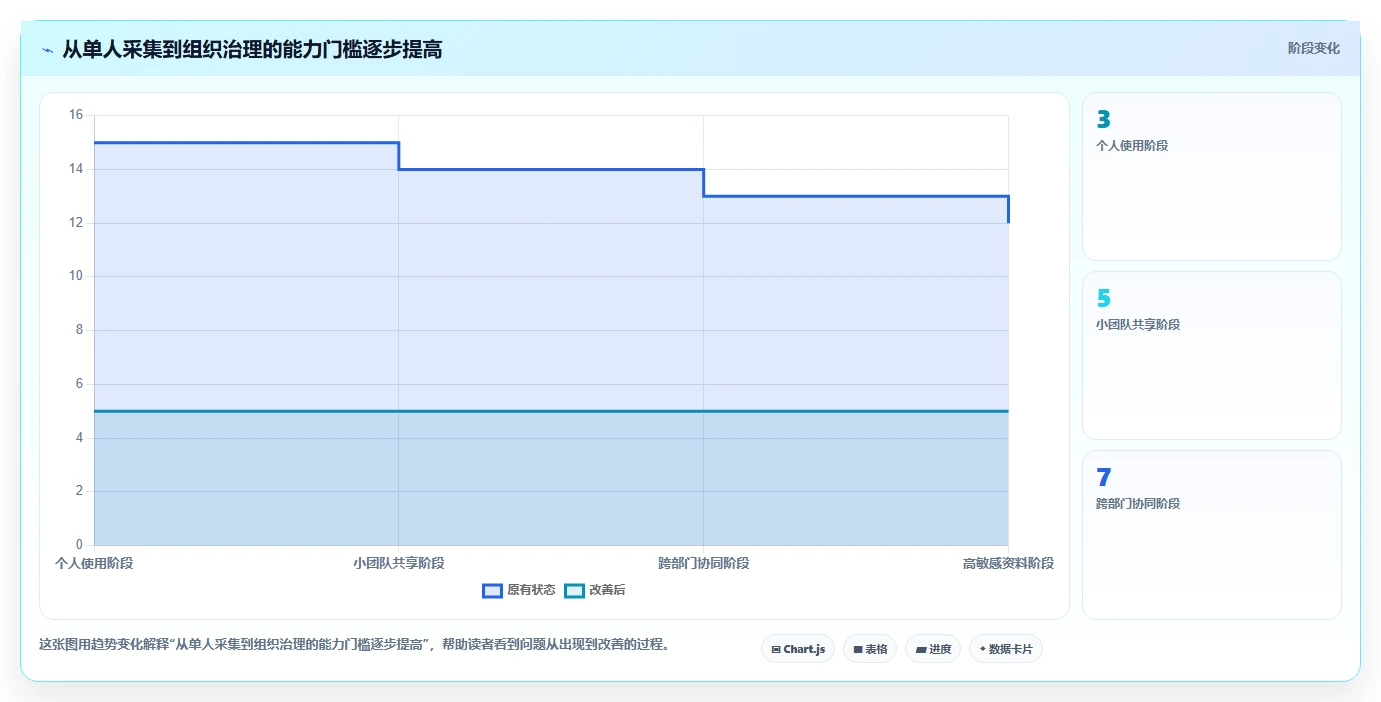Screen dimensions: 1381x702
Task: Click the chart description sentence below chart
Action: coord(354,644)
